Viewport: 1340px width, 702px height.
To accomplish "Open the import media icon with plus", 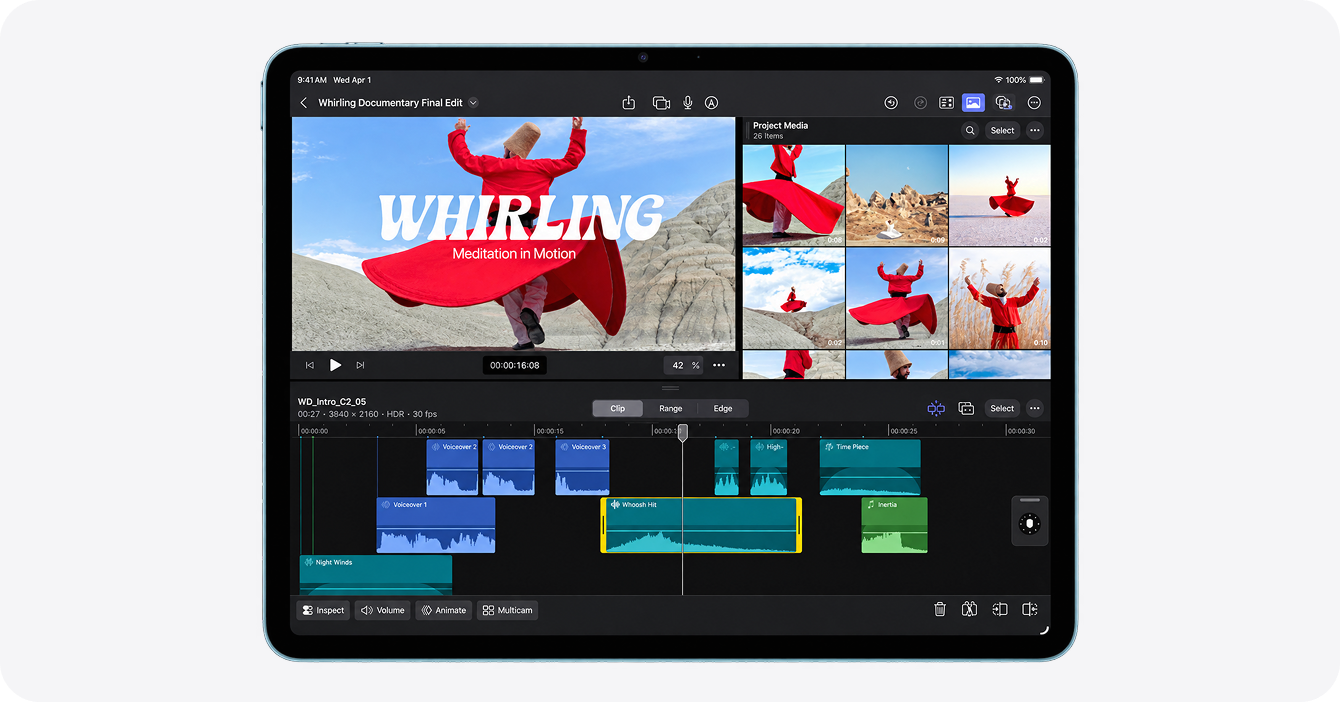I will coord(1004,103).
